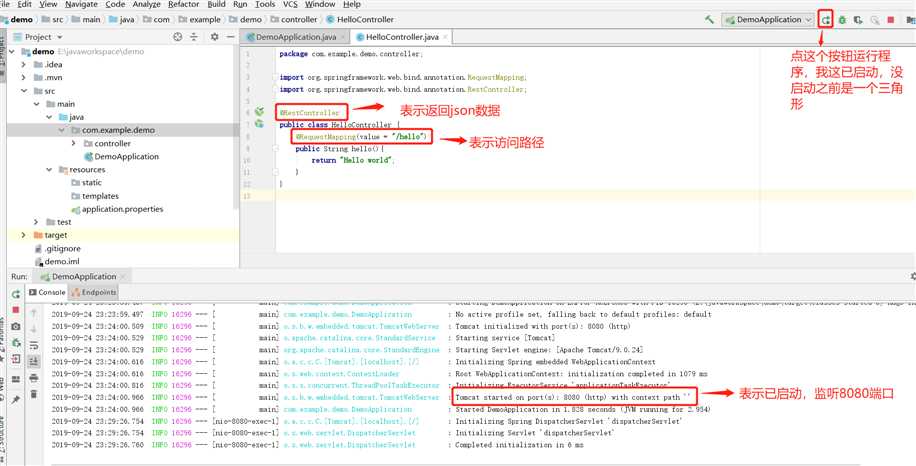The width and height of the screenshot is (916, 466).
Task: Click the HelloController breadcrumb
Action: click(360, 19)
